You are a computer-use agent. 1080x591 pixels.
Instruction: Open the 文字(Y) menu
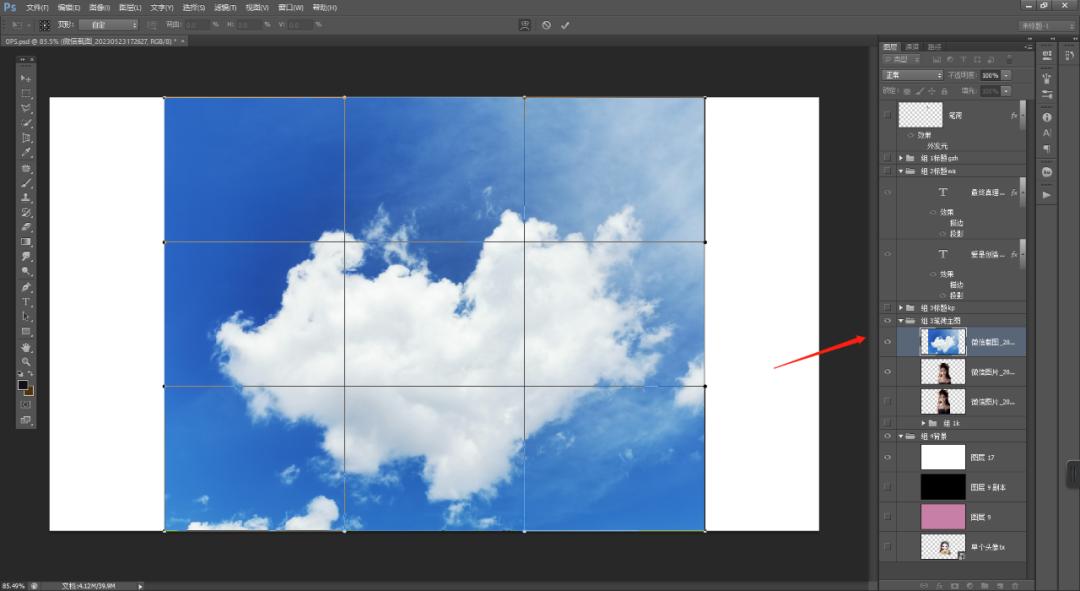point(162,8)
